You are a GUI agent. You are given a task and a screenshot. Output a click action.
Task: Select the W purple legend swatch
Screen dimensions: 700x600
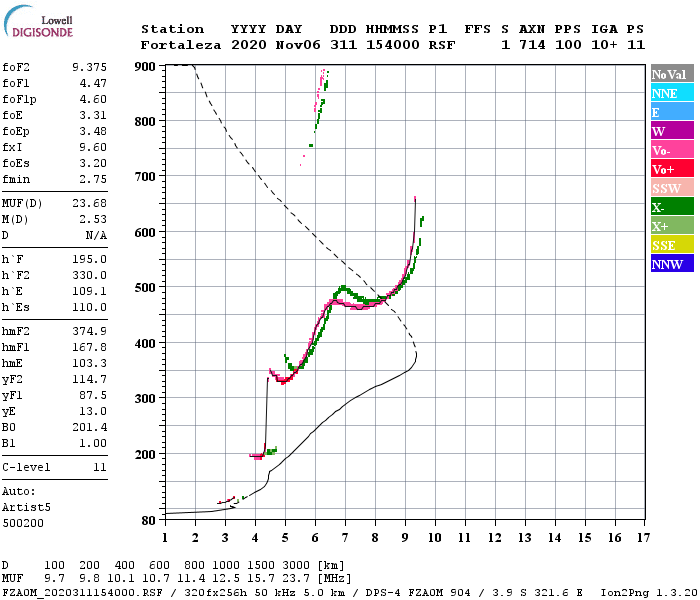672,131
